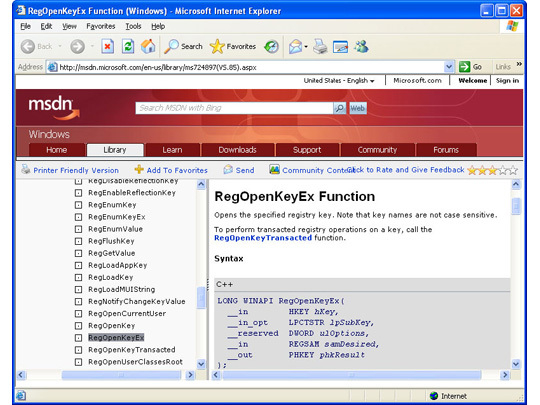The width and height of the screenshot is (540, 405).
Task: Click the Back navigation button
Action: (36, 46)
